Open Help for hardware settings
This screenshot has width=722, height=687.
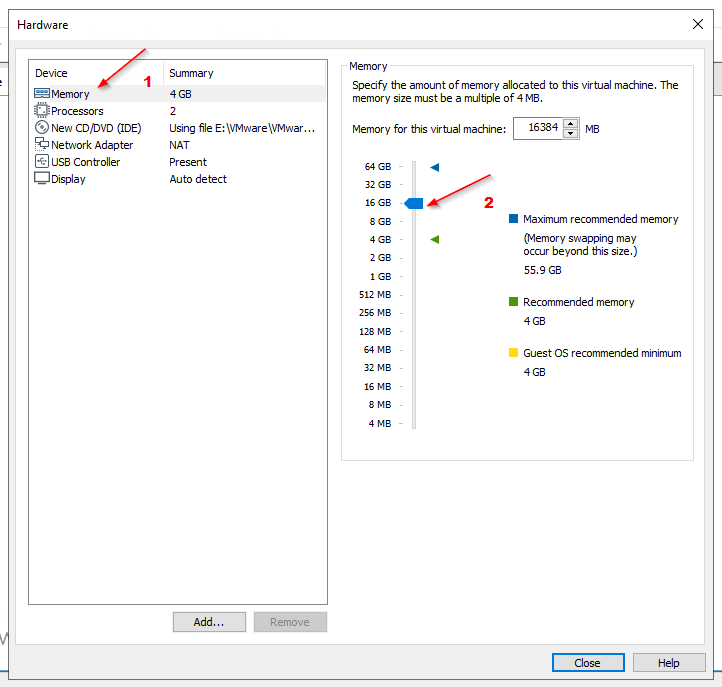(669, 663)
